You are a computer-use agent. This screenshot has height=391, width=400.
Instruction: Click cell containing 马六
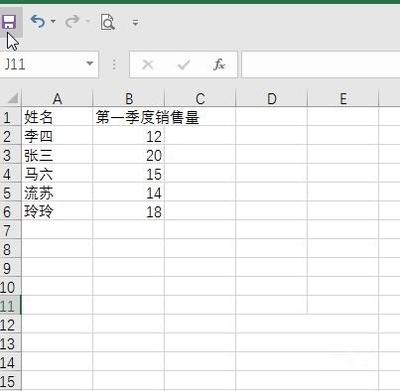[57, 174]
